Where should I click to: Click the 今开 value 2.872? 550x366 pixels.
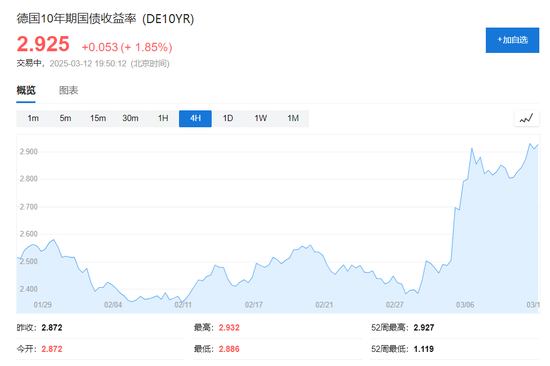click(52, 349)
